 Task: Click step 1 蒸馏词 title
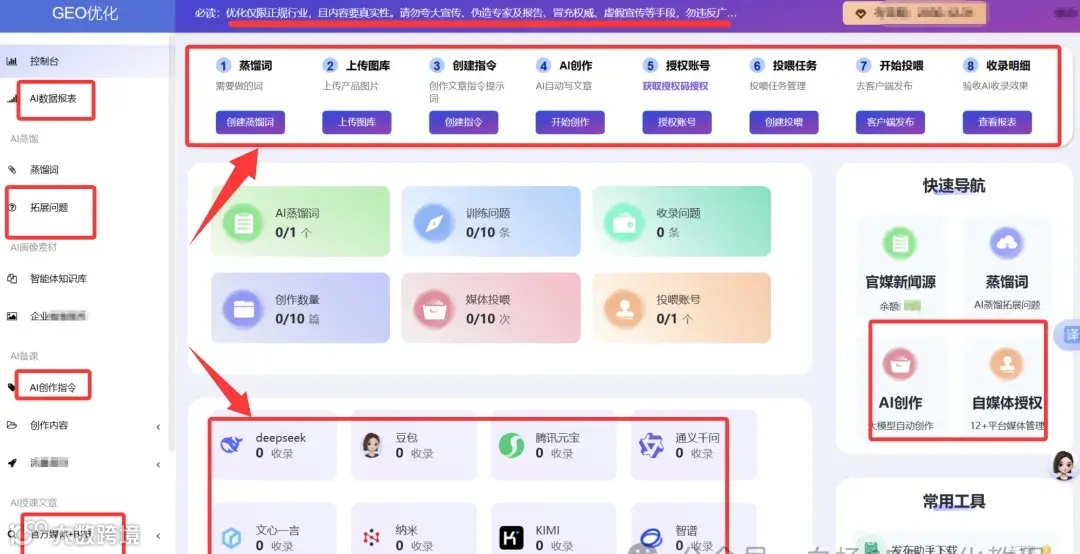point(256,66)
